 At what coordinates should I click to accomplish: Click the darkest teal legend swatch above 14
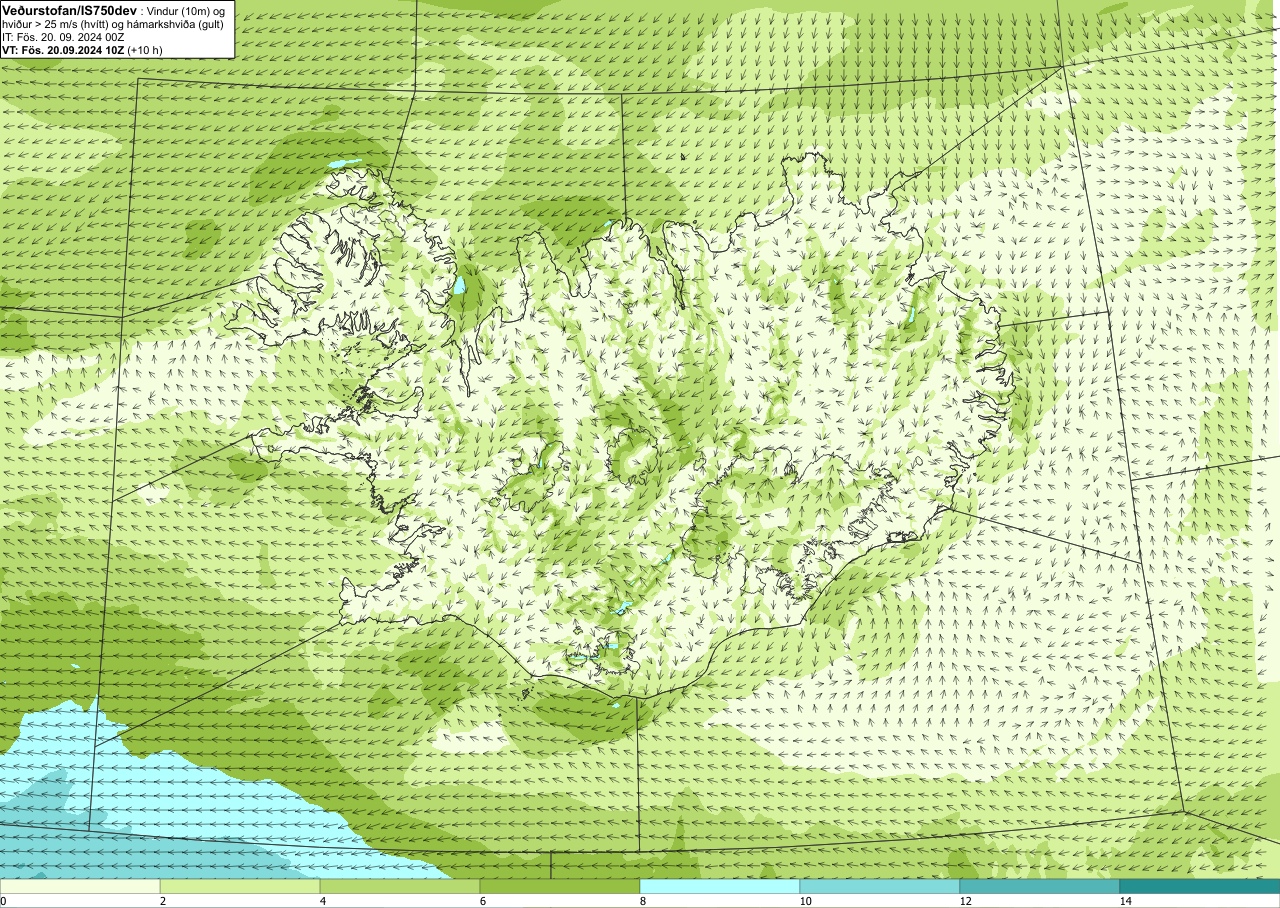click(x=1200, y=886)
